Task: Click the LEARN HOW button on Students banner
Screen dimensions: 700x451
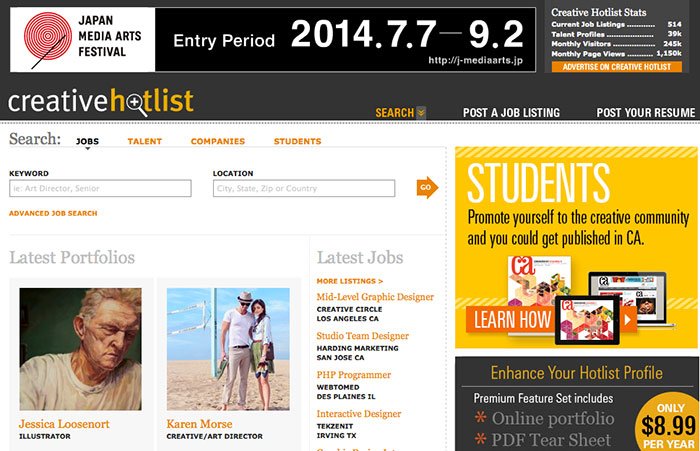Action: [512, 320]
